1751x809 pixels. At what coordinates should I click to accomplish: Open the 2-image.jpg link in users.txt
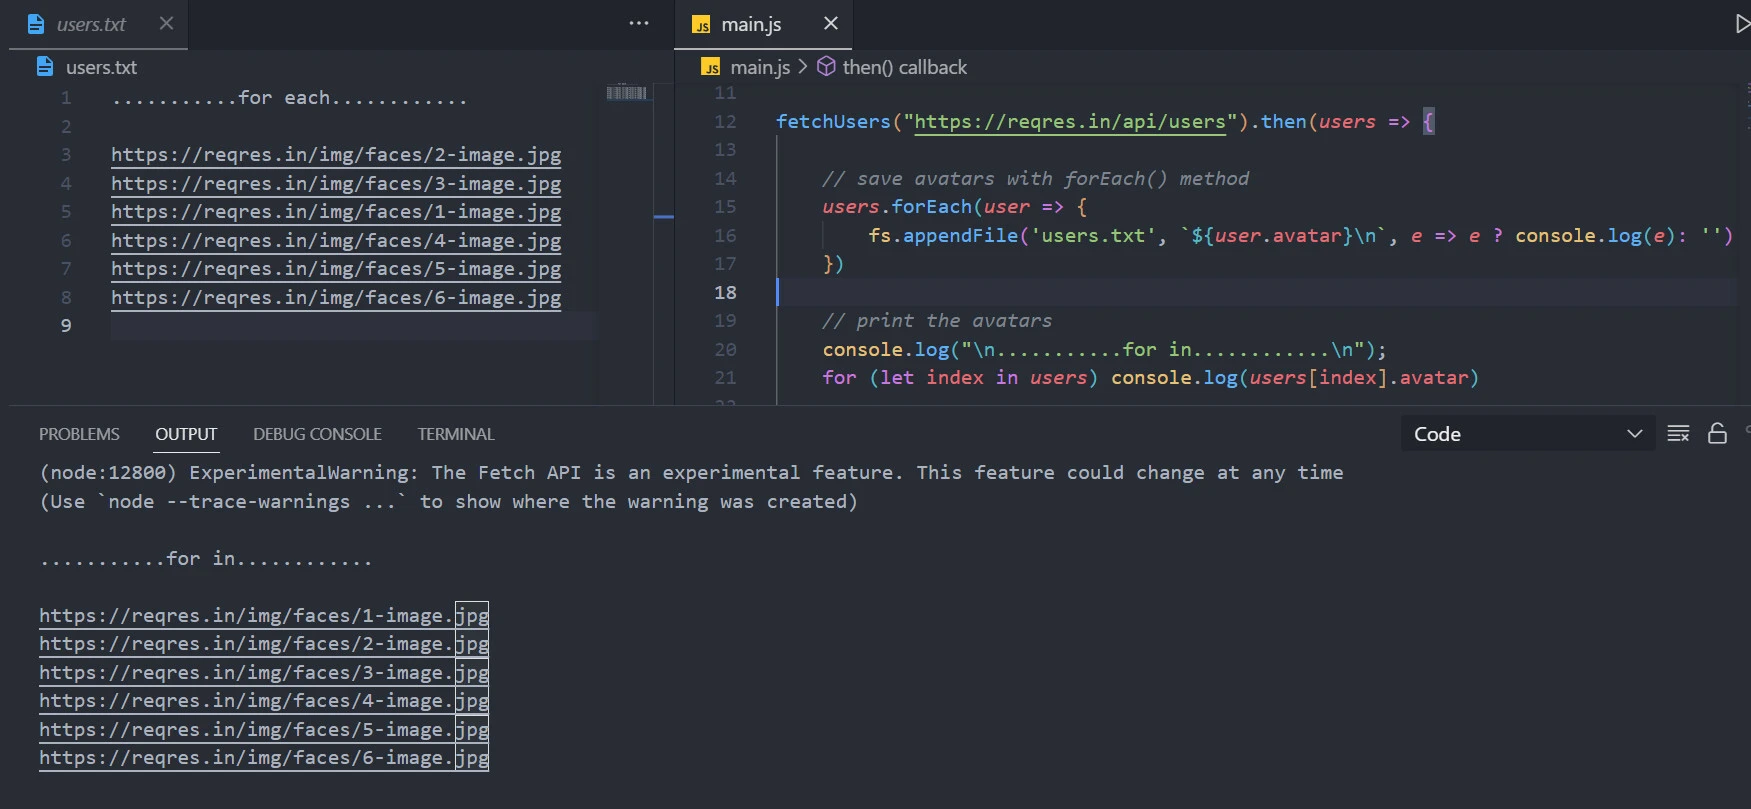[x=336, y=155]
